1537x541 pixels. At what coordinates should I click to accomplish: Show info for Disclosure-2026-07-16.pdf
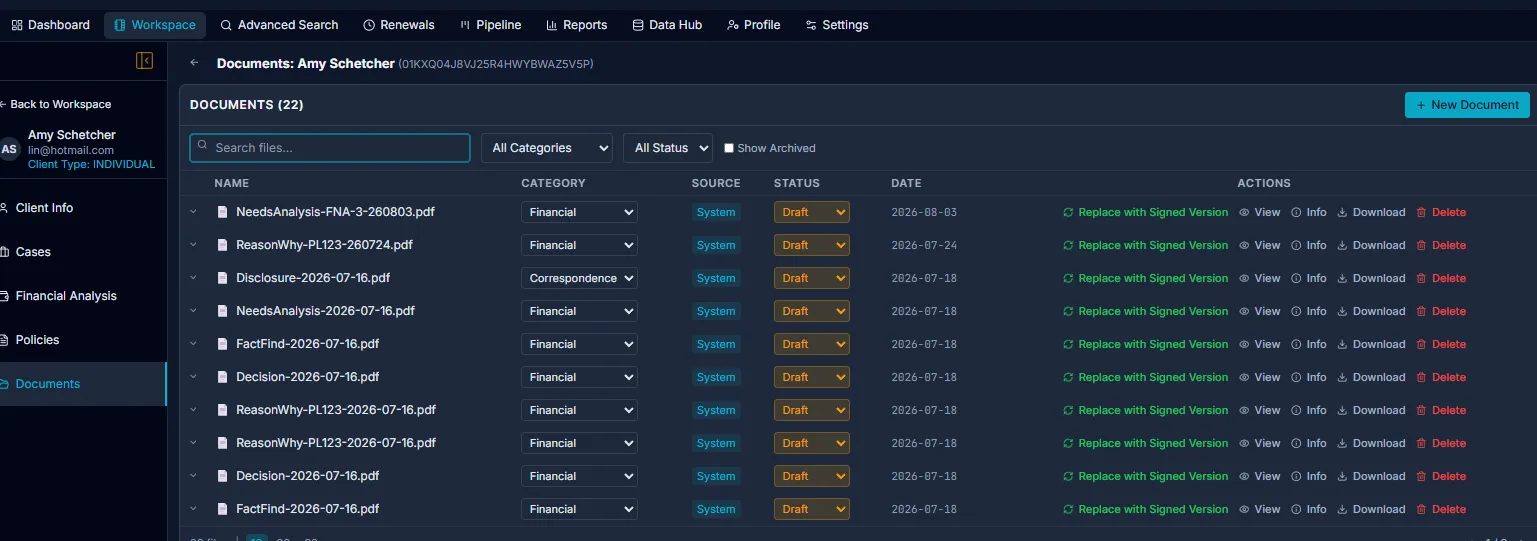pos(1309,278)
